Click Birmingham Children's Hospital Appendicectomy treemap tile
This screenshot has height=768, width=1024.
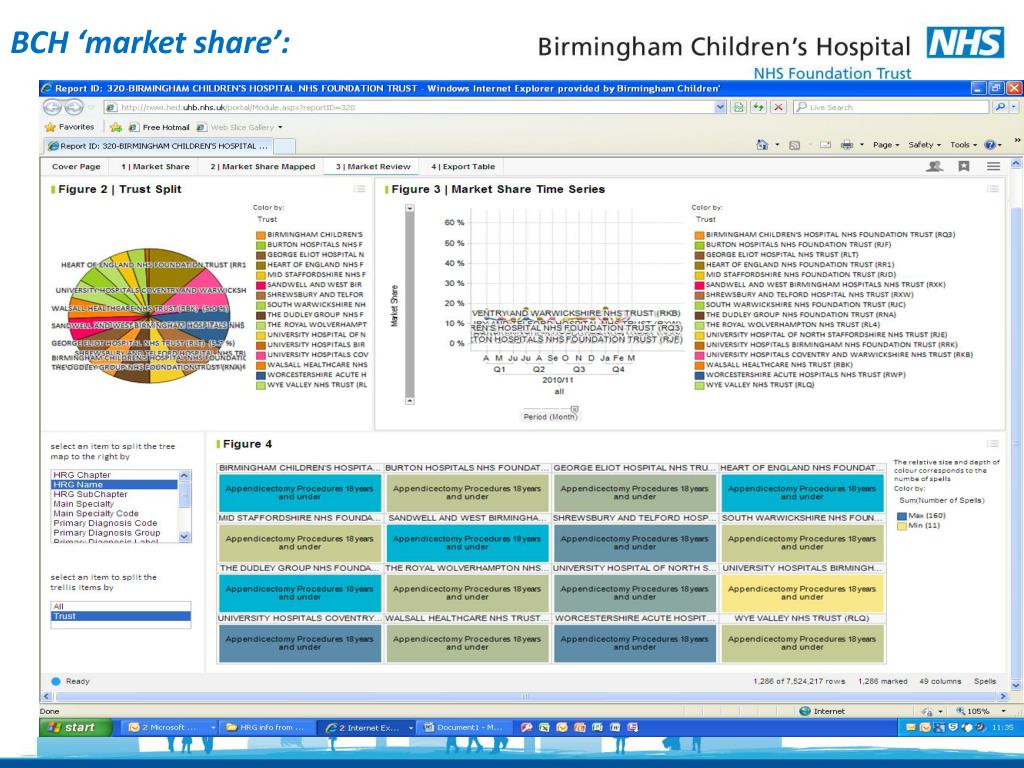300,493
